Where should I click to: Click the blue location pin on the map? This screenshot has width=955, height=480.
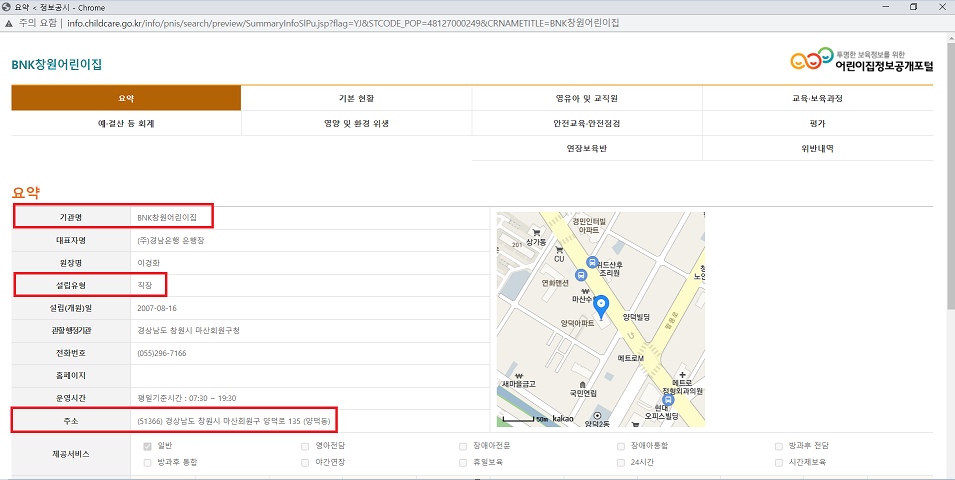pos(601,306)
